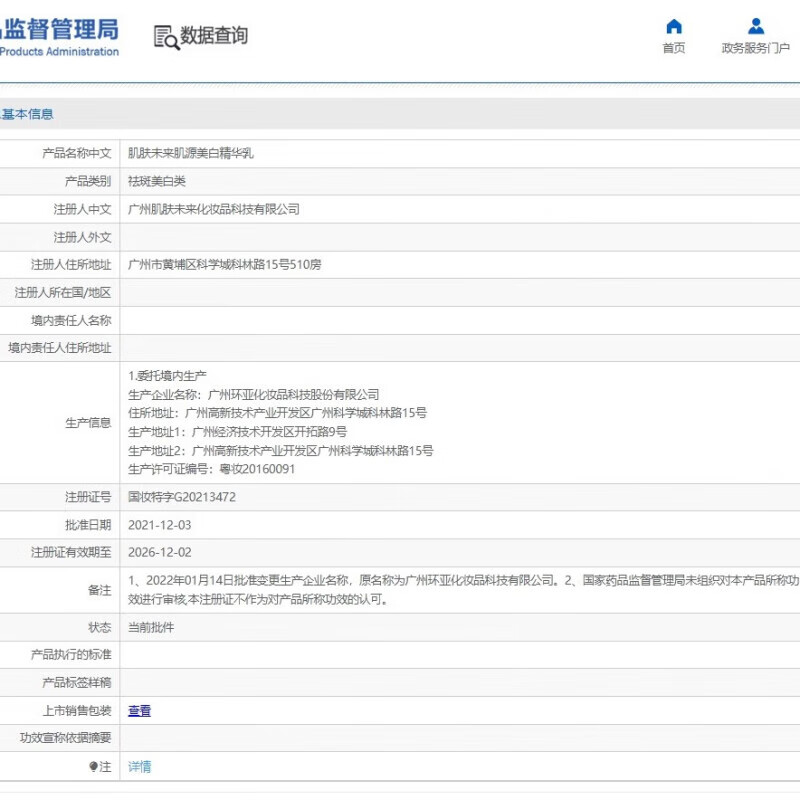Click the approval date 2021-12-03

click(x=160, y=525)
